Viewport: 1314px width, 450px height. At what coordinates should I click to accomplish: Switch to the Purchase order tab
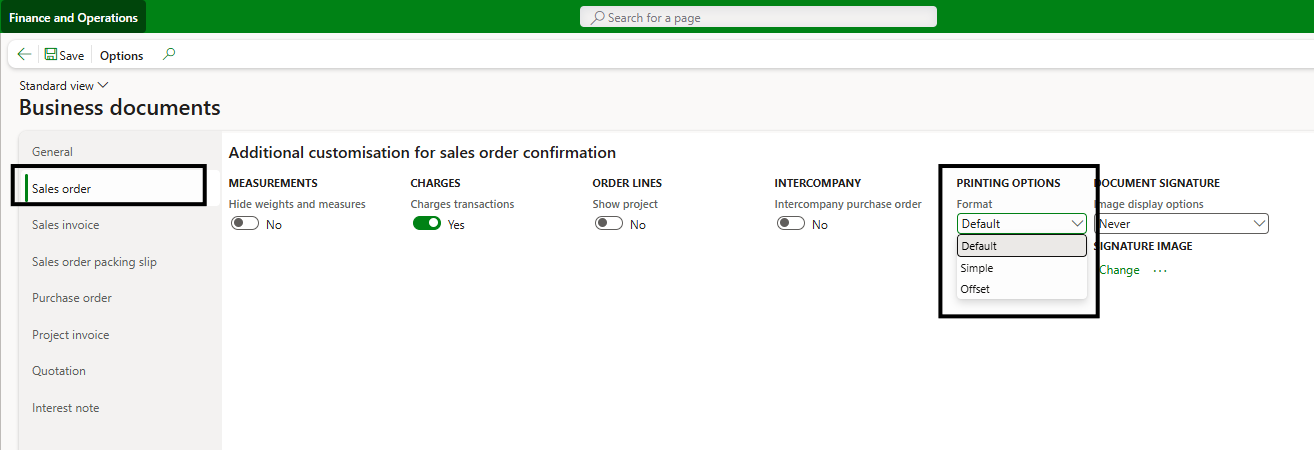[72, 298]
